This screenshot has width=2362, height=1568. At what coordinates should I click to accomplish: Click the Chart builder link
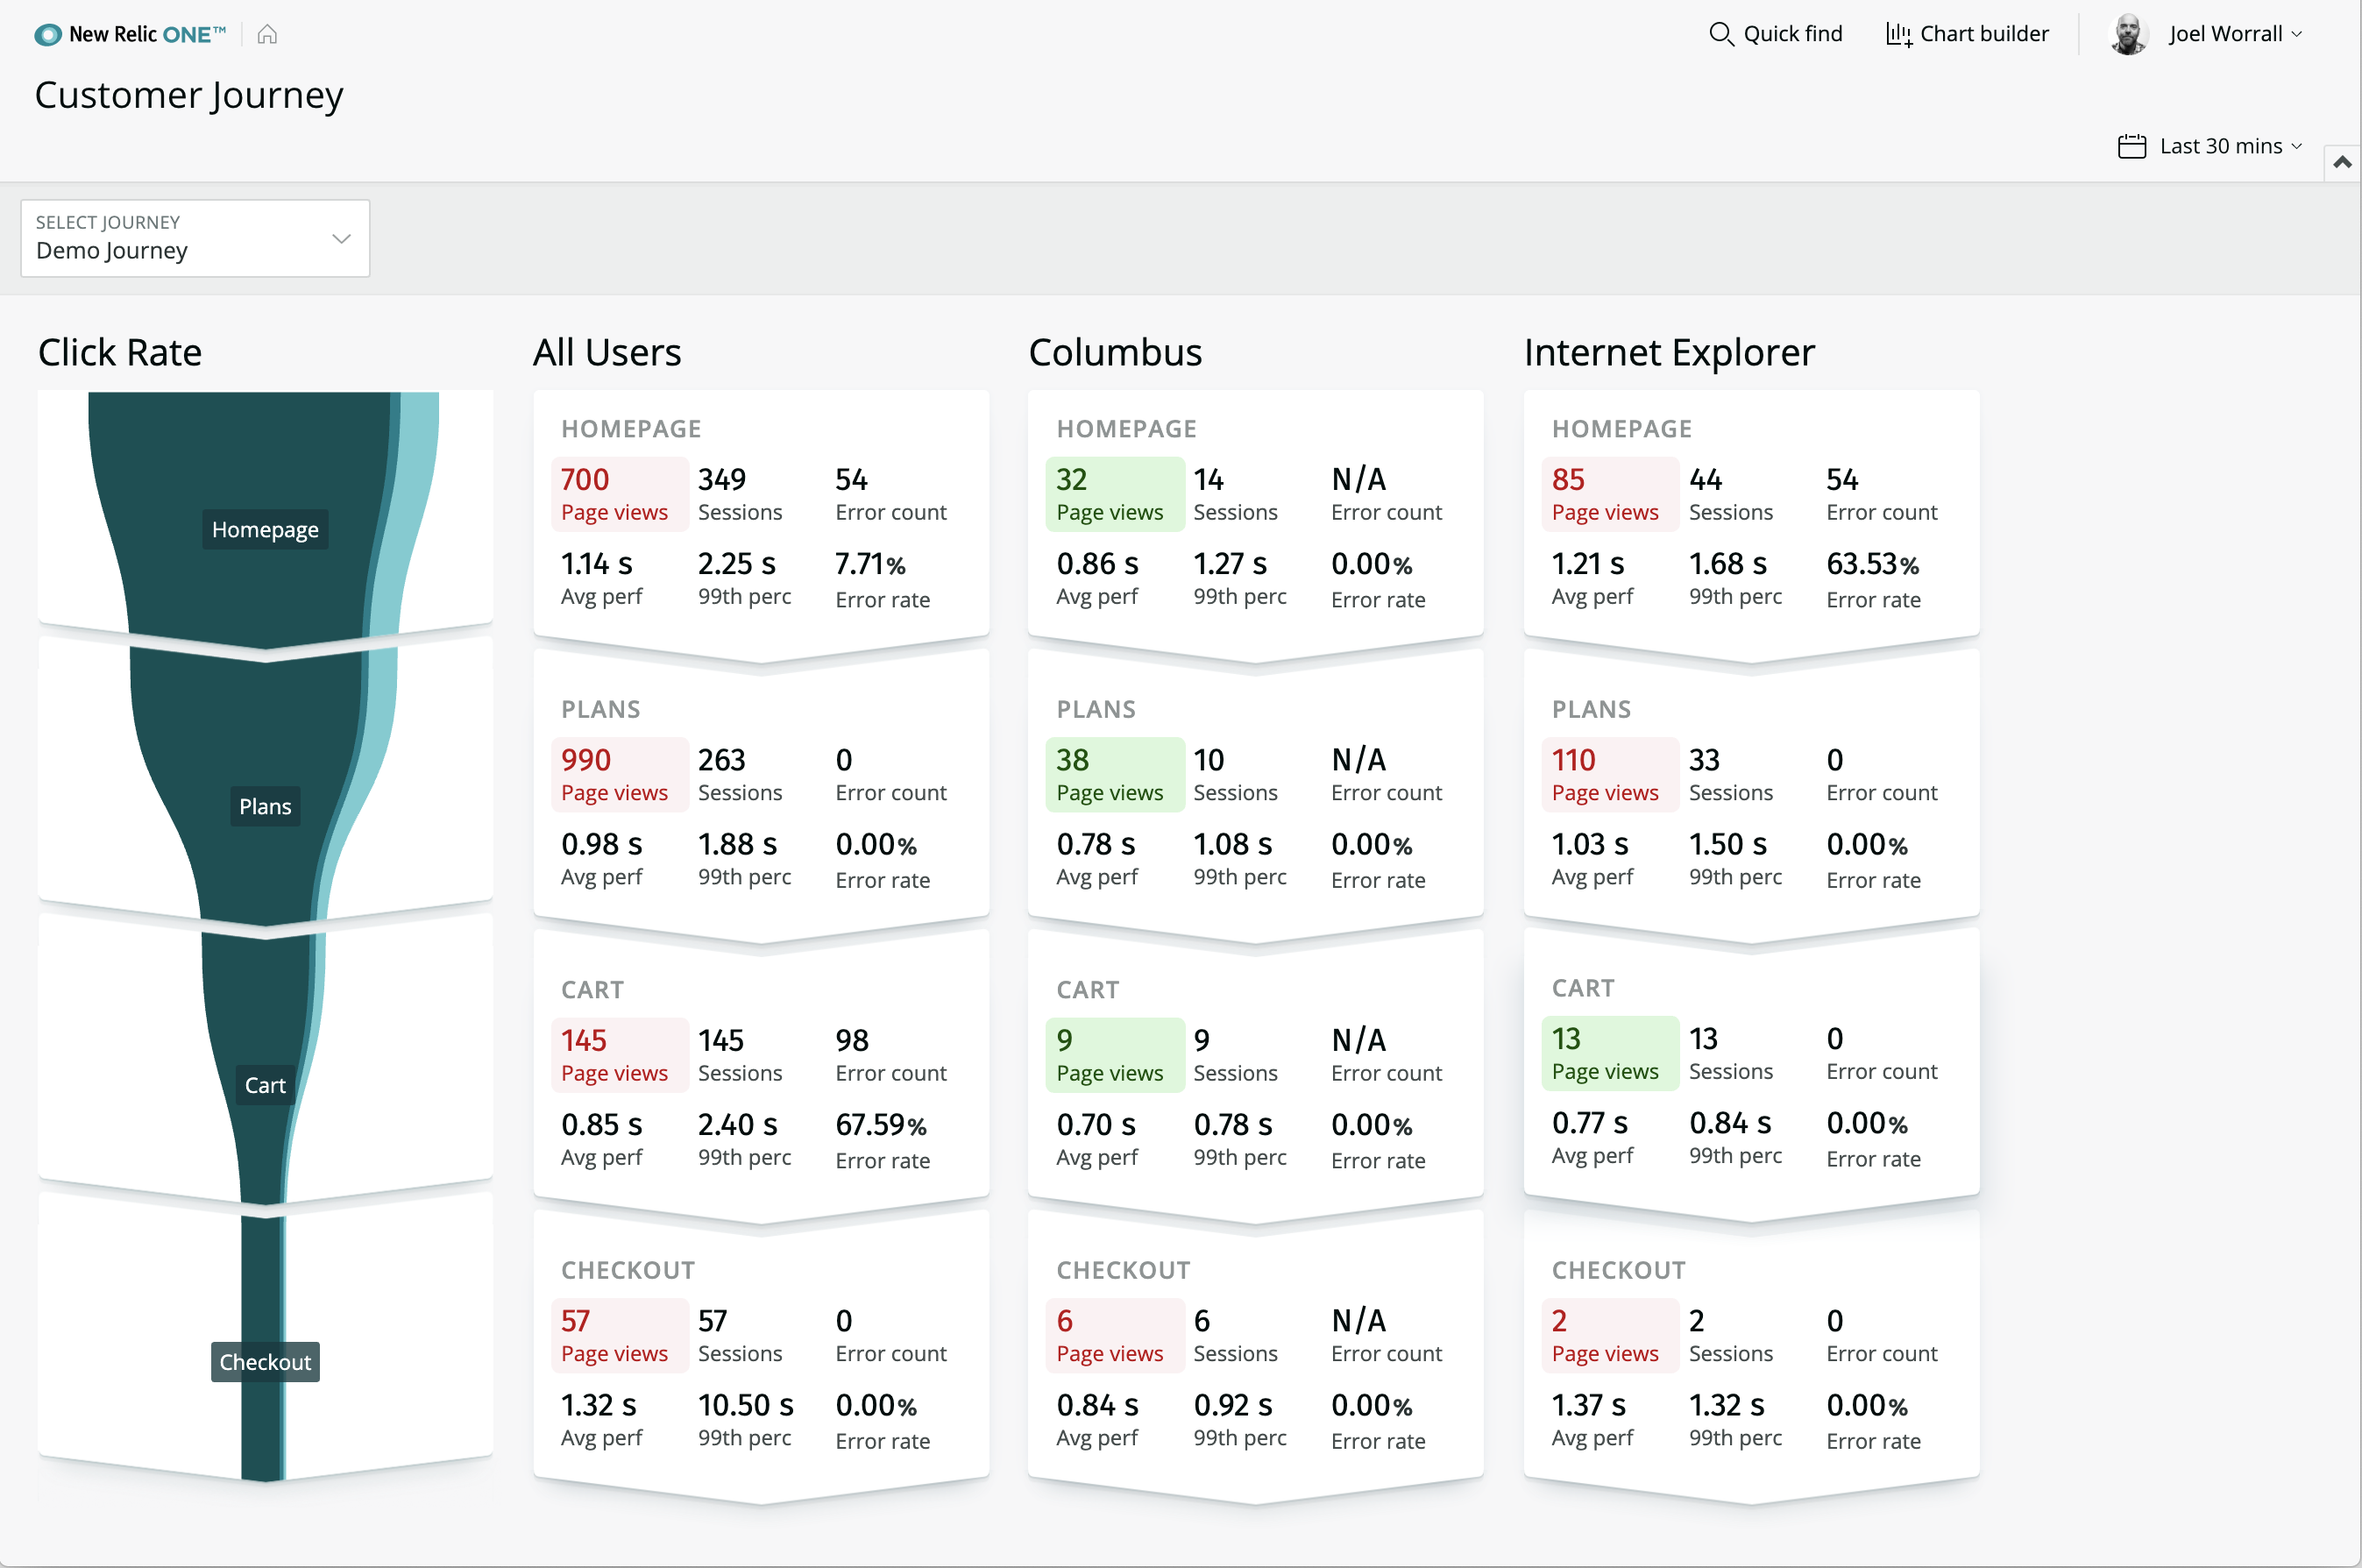coord(1983,34)
